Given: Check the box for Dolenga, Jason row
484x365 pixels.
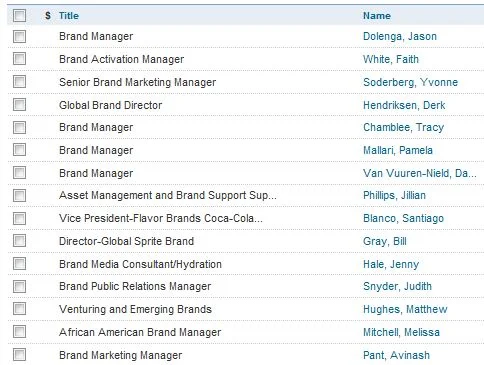Looking at the screenshot, I should coord(19,36).
